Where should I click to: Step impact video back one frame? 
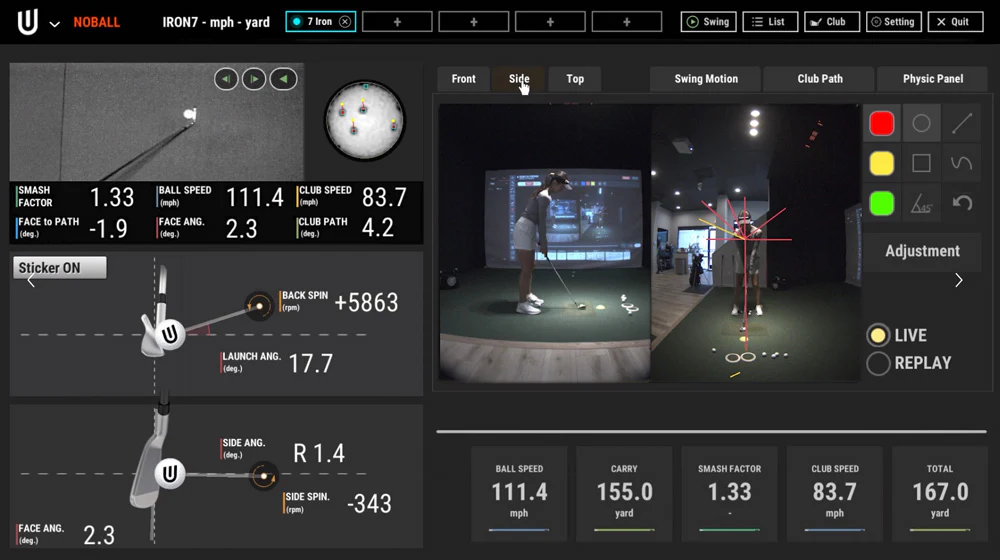(x=226, y=79)
